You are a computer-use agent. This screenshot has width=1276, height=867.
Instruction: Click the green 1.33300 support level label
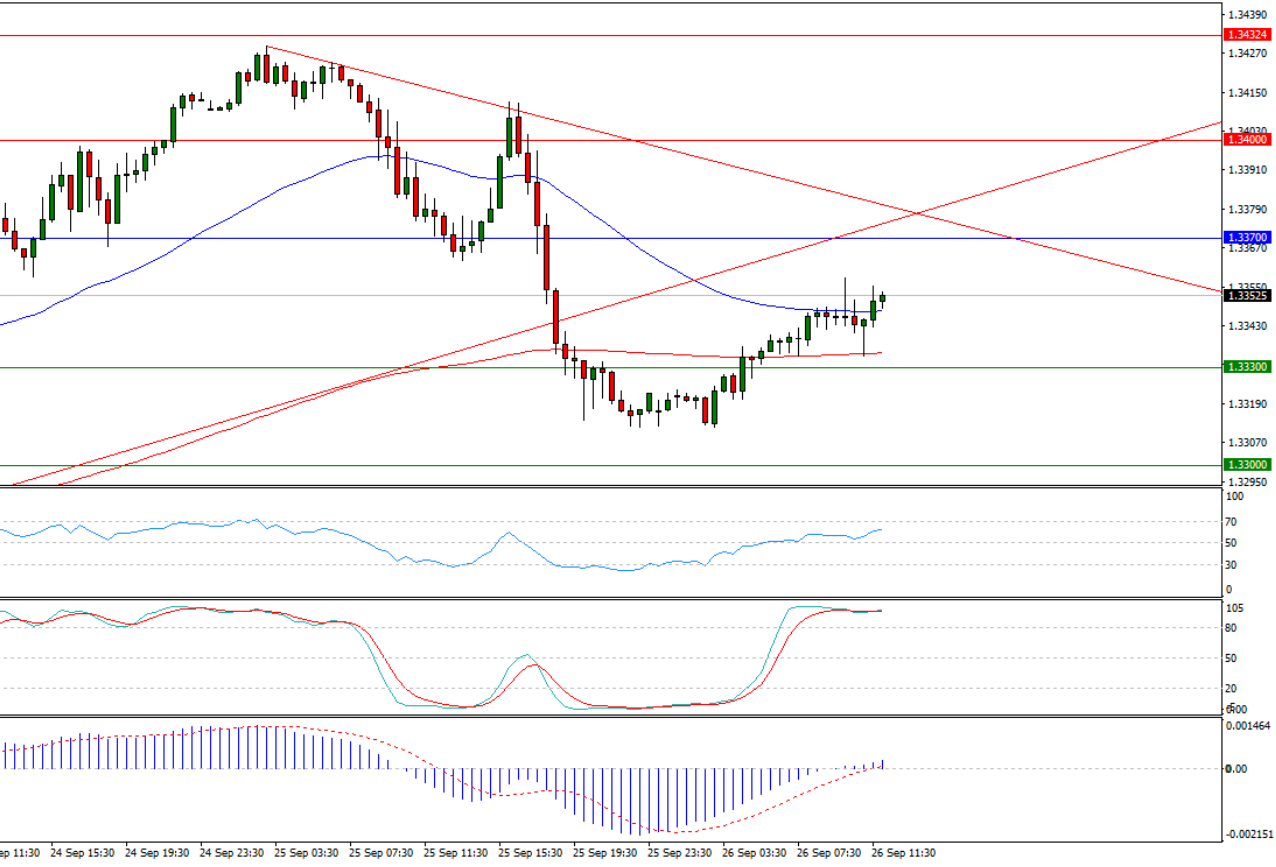pyautogui.click(x=1247, y=367)
